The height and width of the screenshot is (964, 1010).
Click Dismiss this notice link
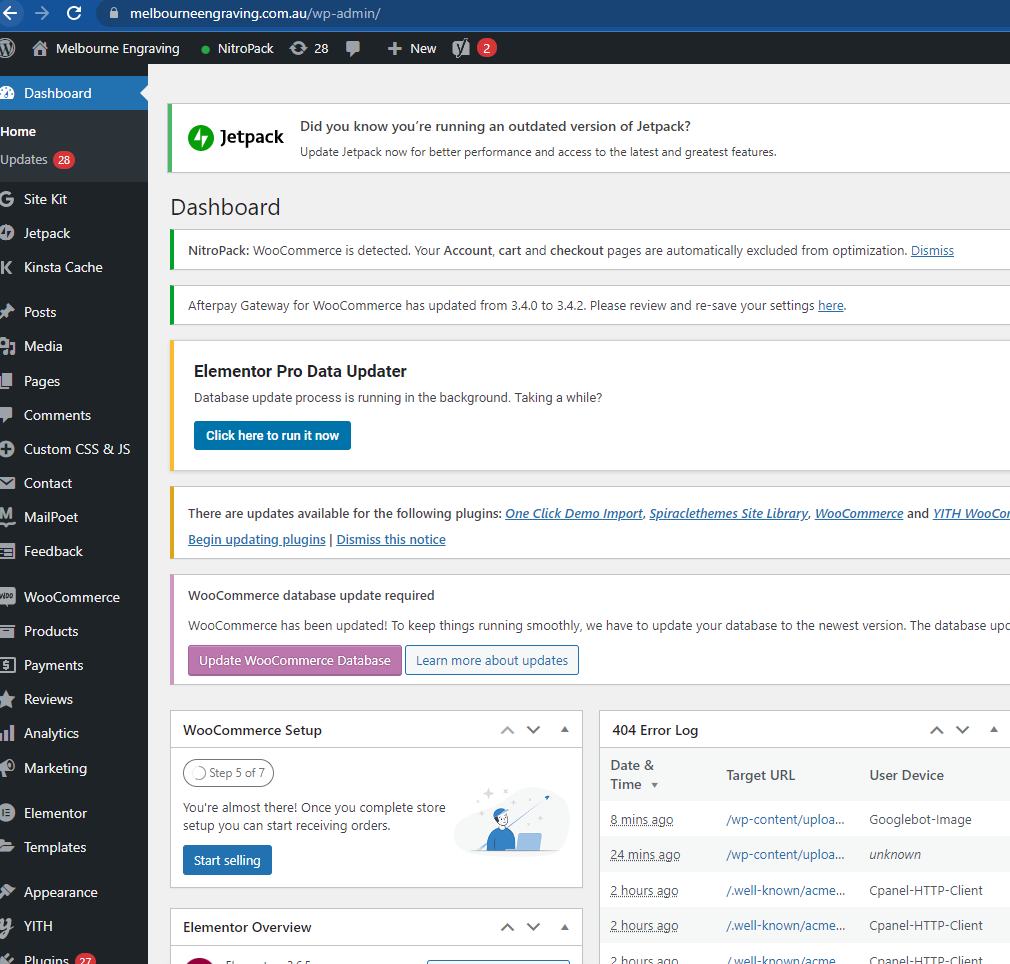point(390,539)
